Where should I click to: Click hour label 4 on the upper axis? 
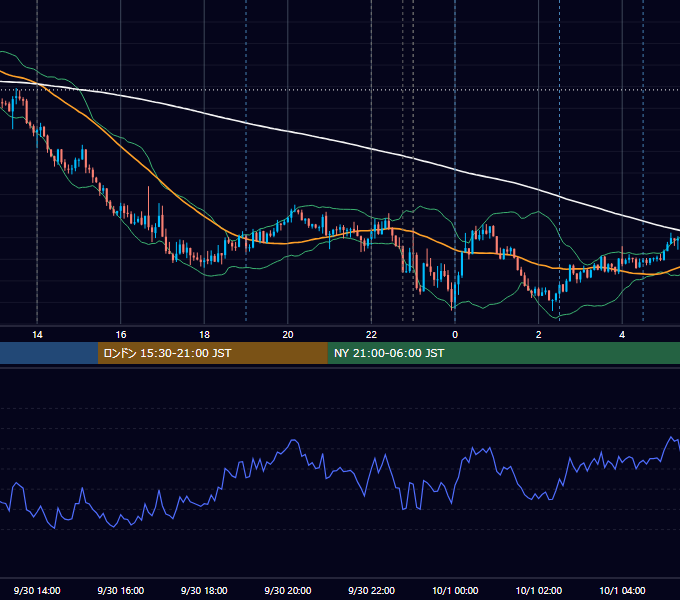tap(622, 335)
